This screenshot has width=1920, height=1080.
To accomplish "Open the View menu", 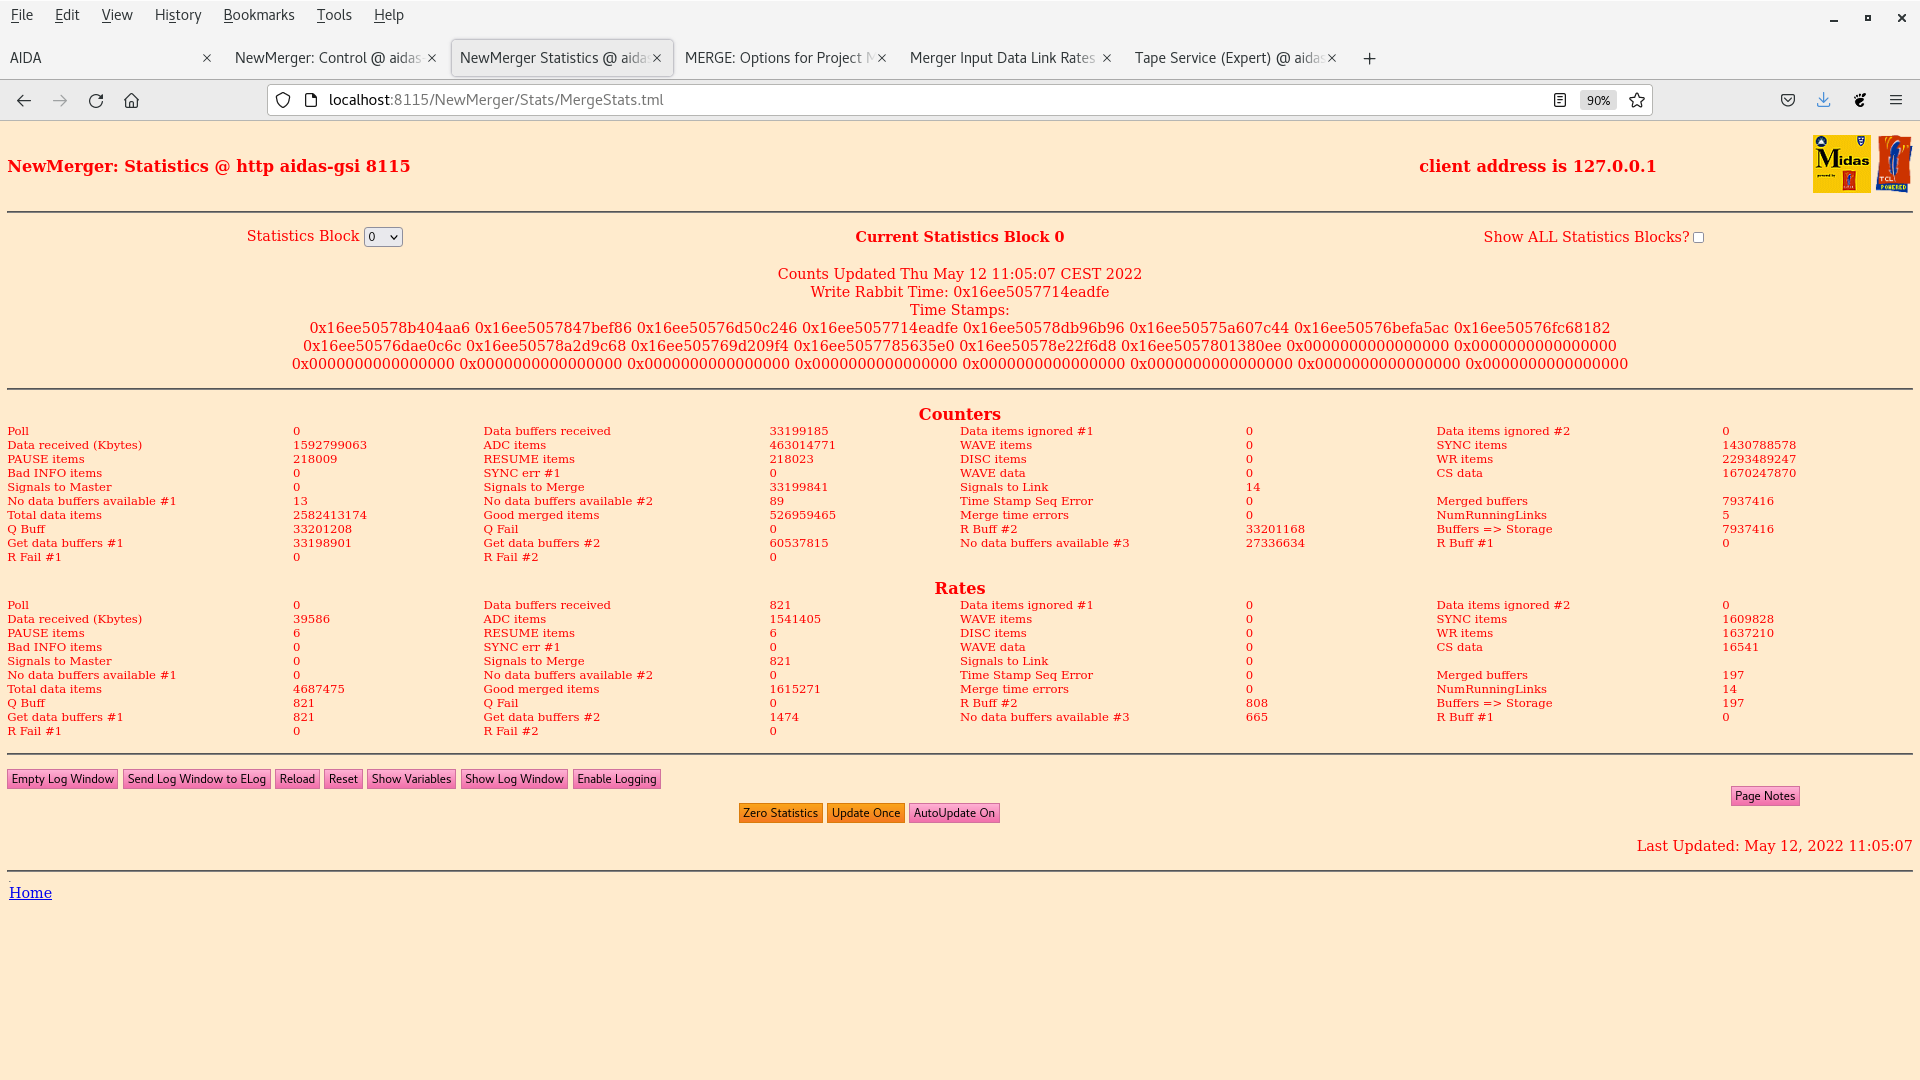I will [117, 15].
